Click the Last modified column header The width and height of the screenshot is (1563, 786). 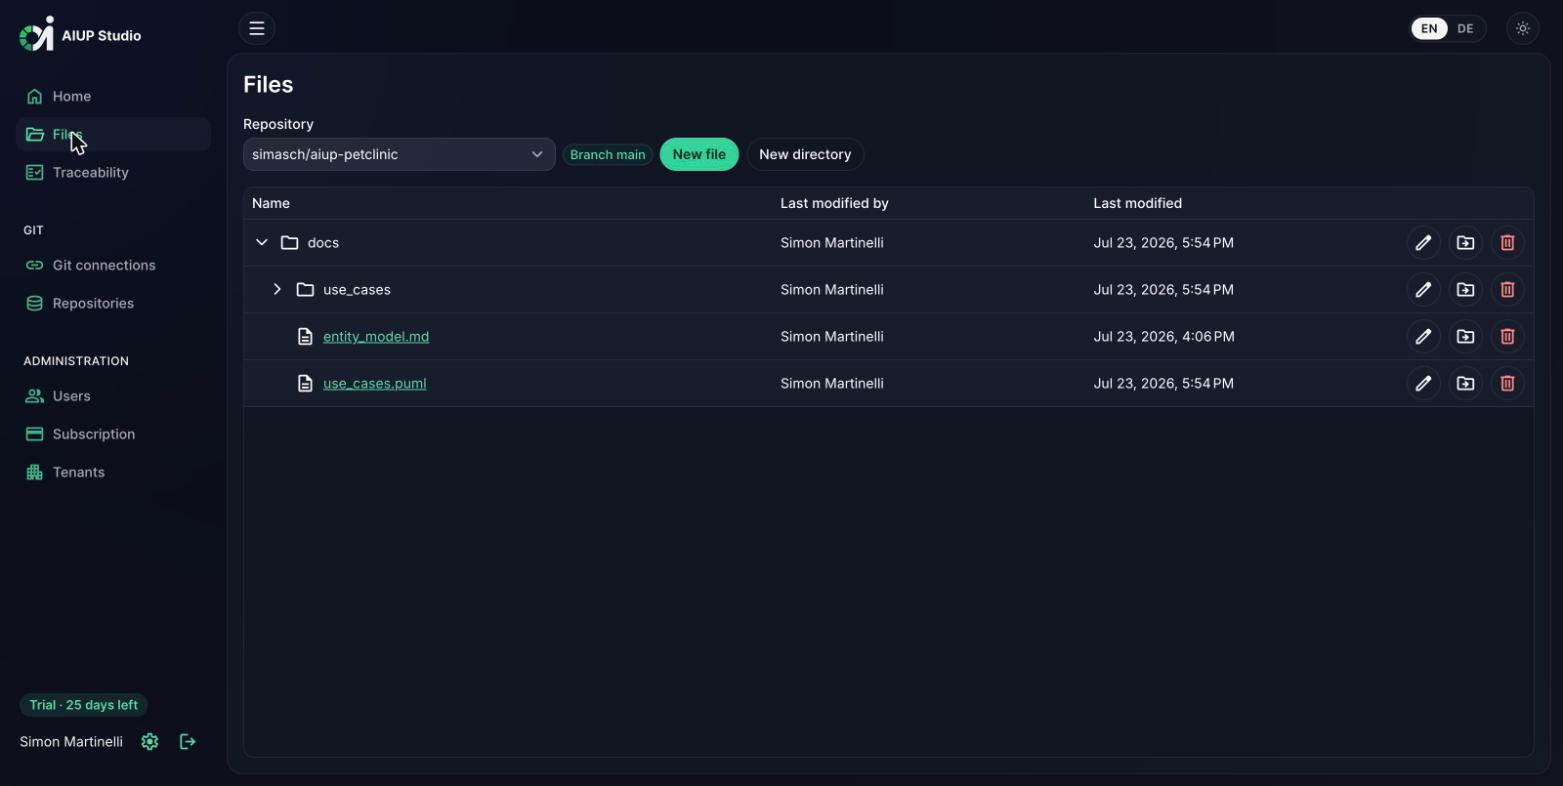click(1137, 203)
